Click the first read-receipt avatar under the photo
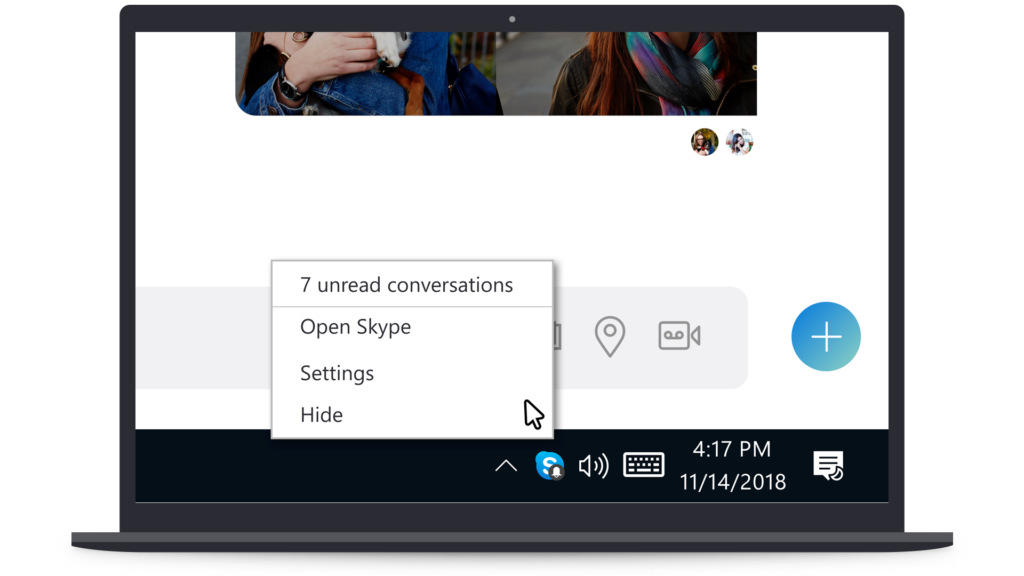 [x=704, y=142]
